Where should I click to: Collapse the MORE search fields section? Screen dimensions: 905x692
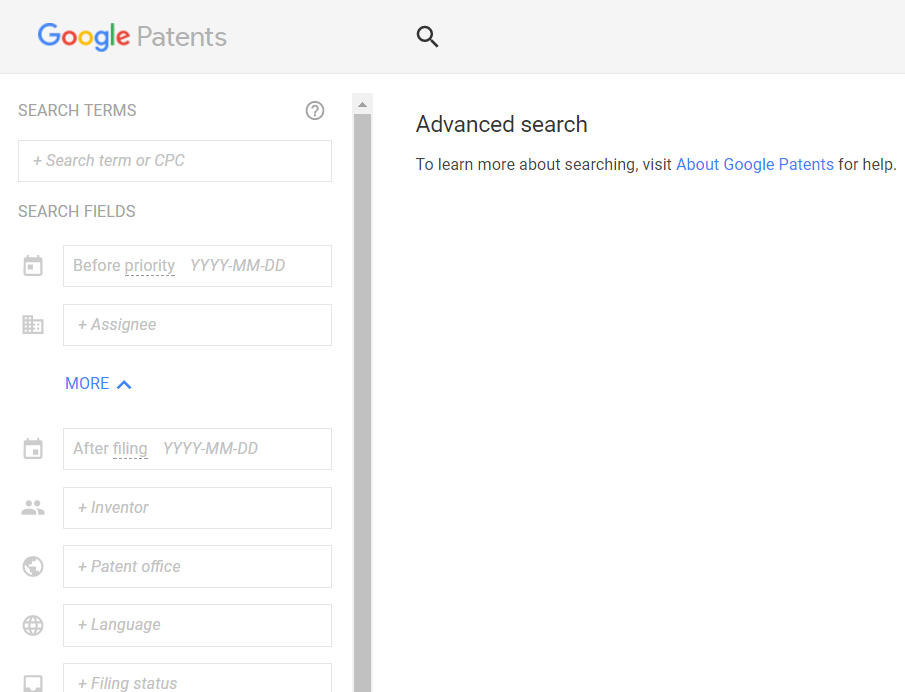[x=99, y=384]
